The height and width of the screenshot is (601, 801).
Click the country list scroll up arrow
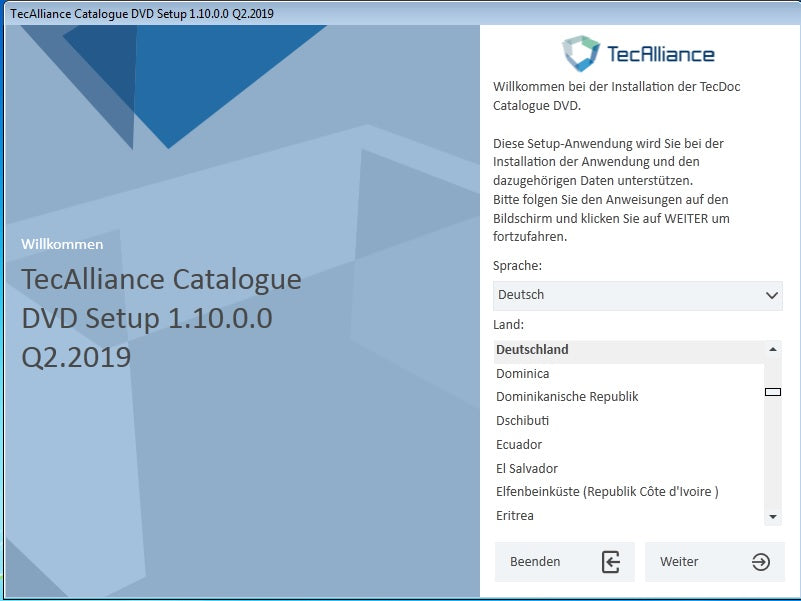click(x=772, y=349)
